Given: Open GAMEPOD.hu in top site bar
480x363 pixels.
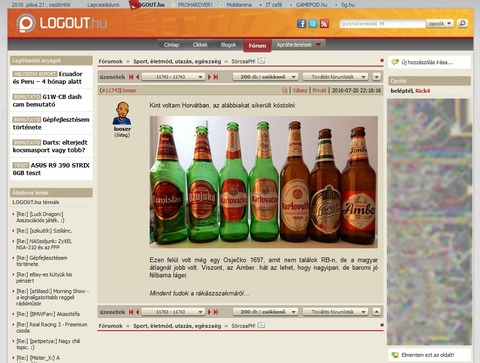Looking at the screenshot, I should (311, 5).
